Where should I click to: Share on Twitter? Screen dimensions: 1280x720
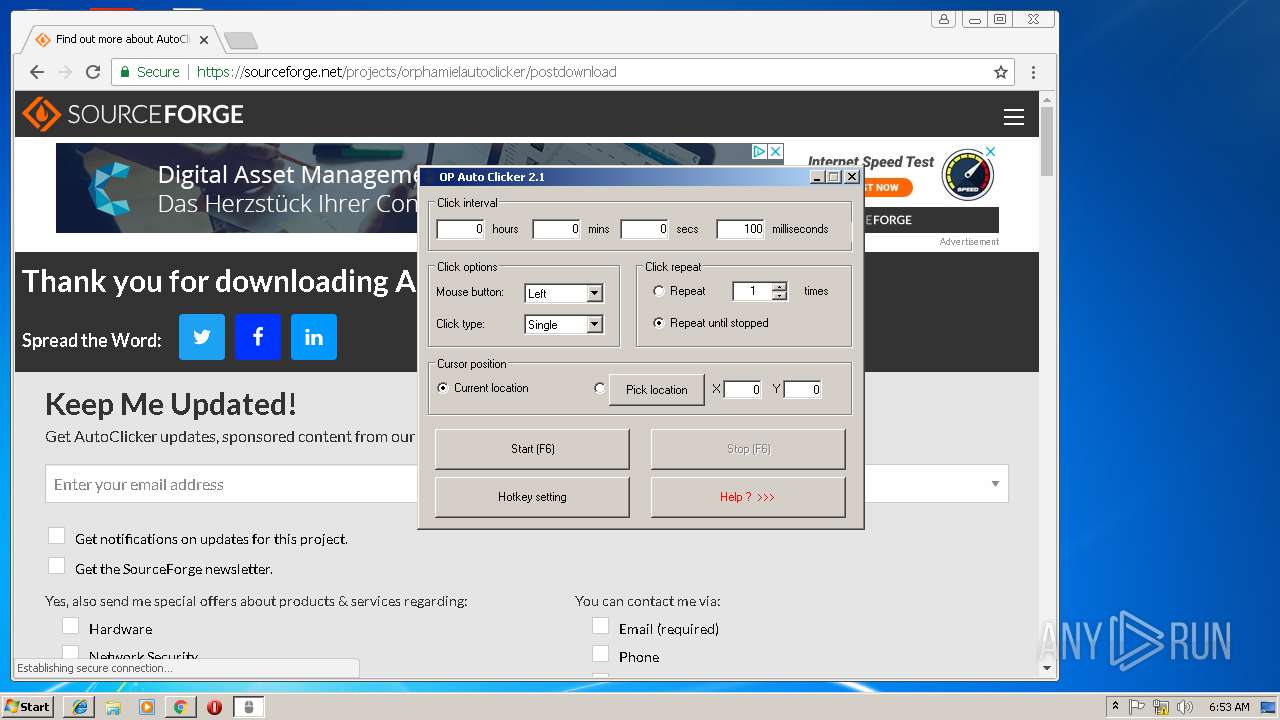point(202,337)
